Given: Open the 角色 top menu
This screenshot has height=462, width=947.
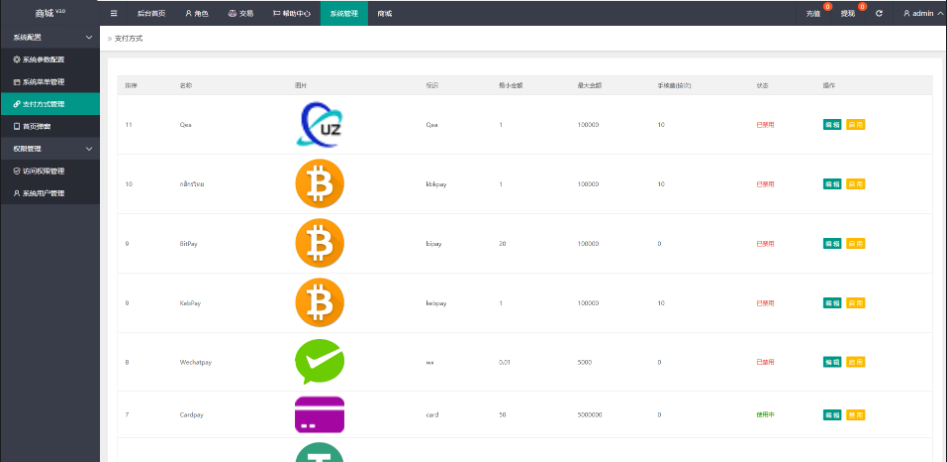Looking at the screenshot, I should point(197,13).
